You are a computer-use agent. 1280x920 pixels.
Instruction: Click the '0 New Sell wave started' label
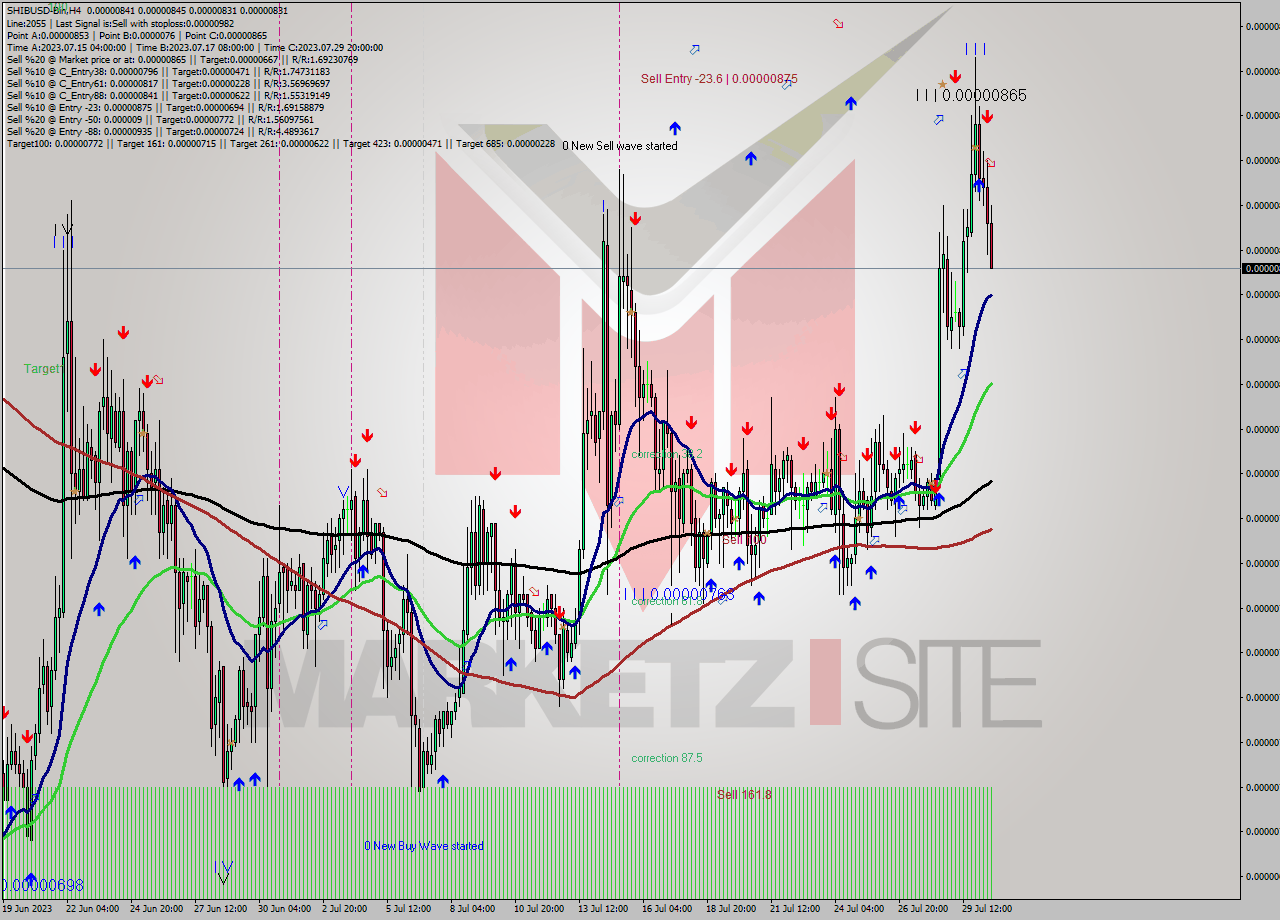pos(620,146)
